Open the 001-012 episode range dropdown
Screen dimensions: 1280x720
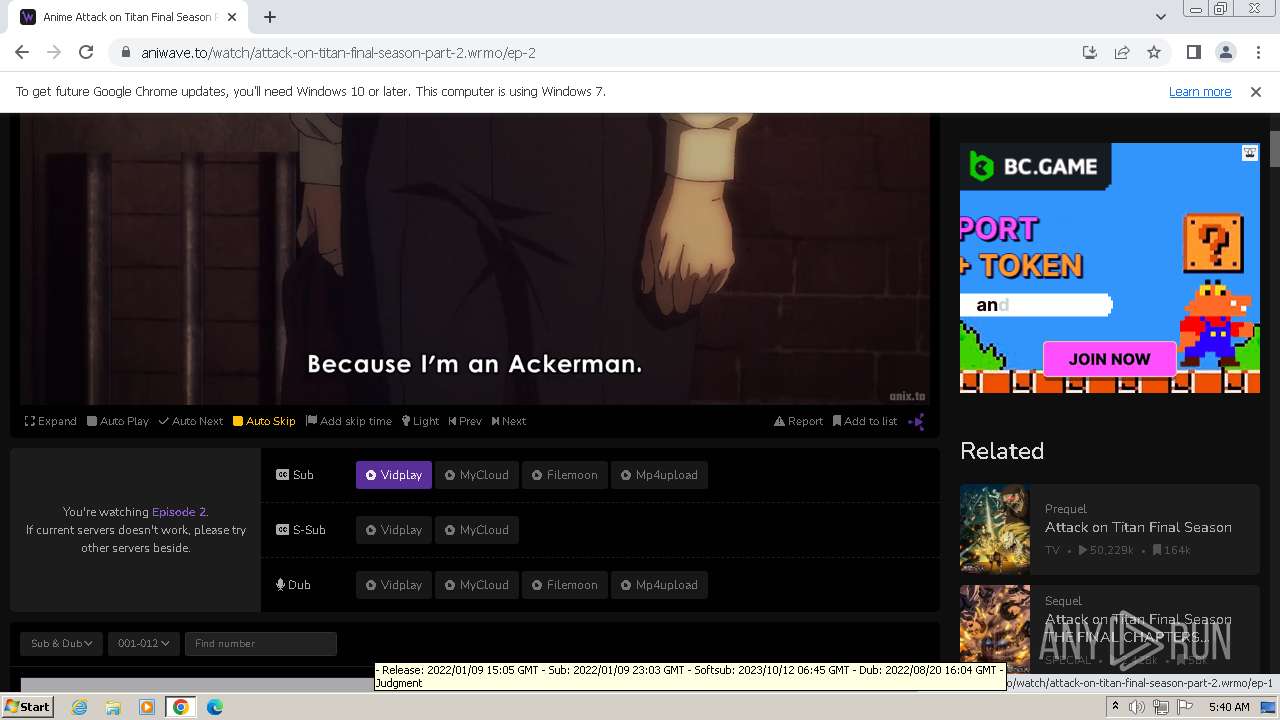click(x=143, y=643)
